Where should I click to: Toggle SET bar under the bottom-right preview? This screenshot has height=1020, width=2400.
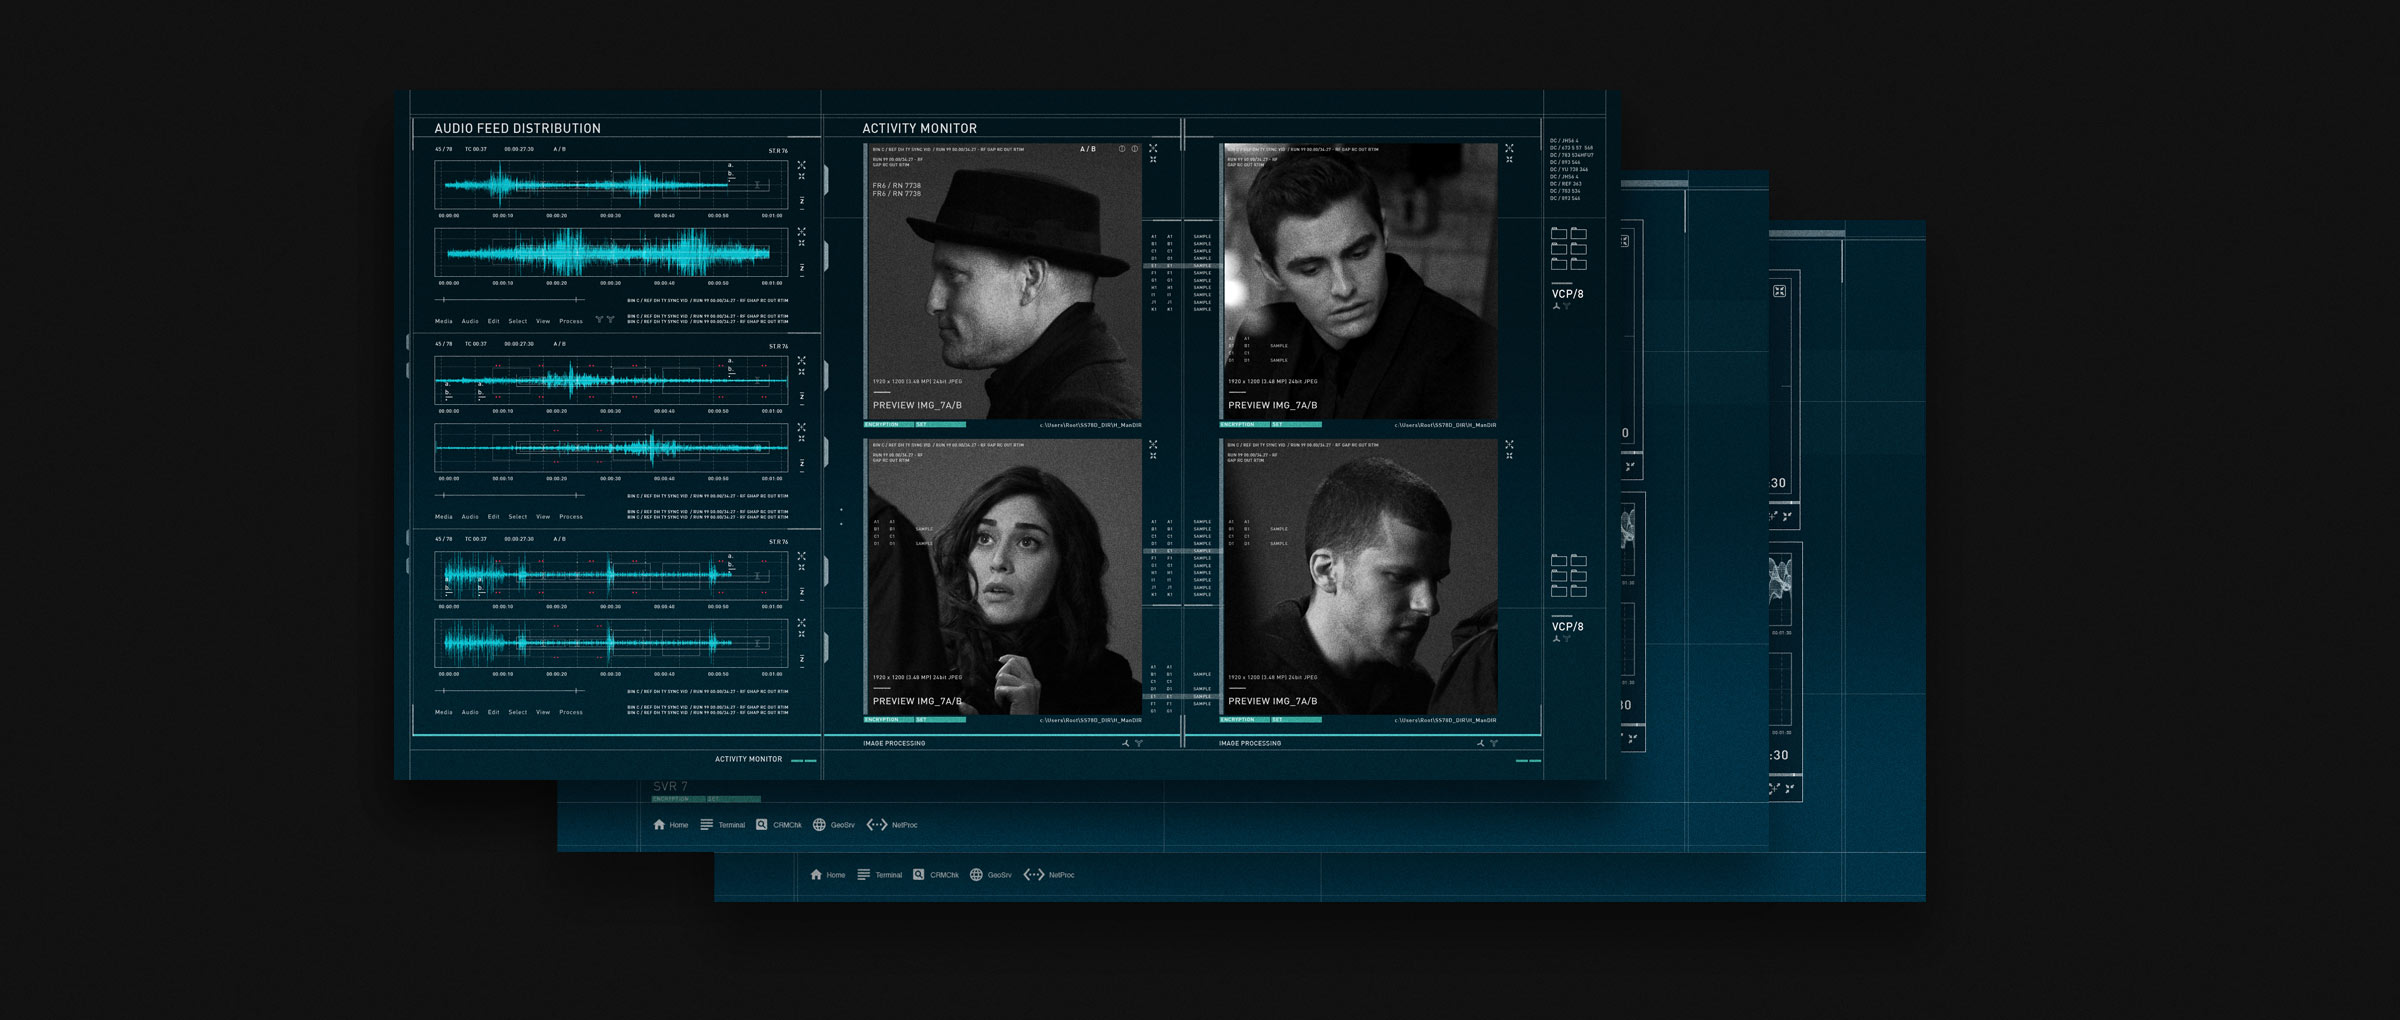(1296, 720)
